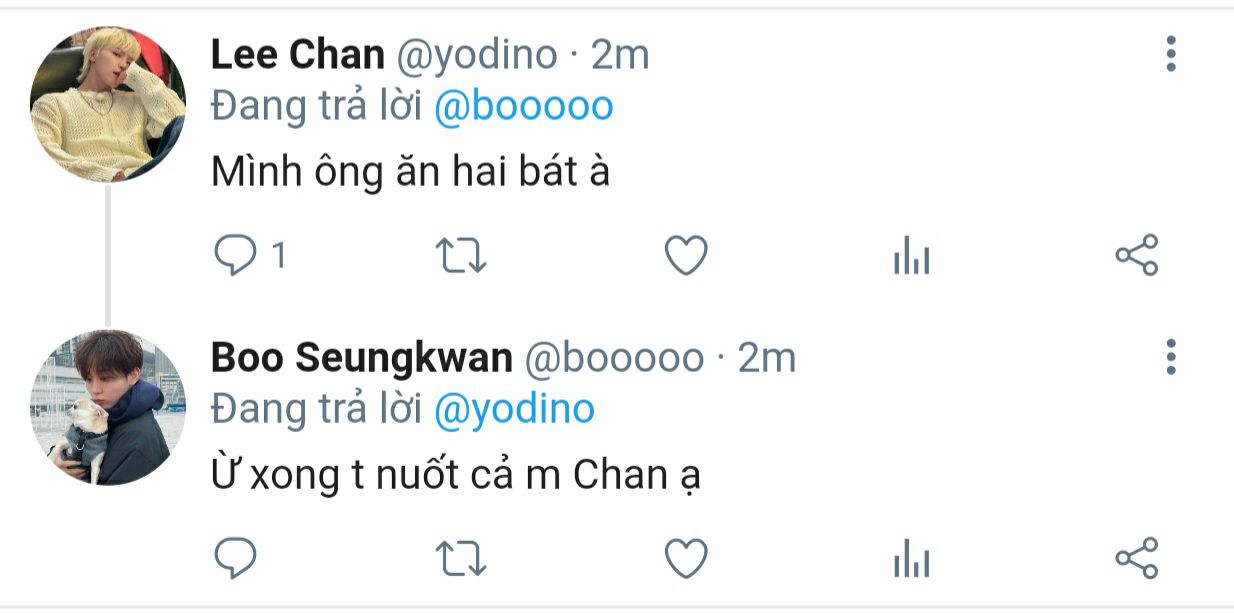
Task: Retweet Boo Seungkwan's tweet
Action: point(462,559)
